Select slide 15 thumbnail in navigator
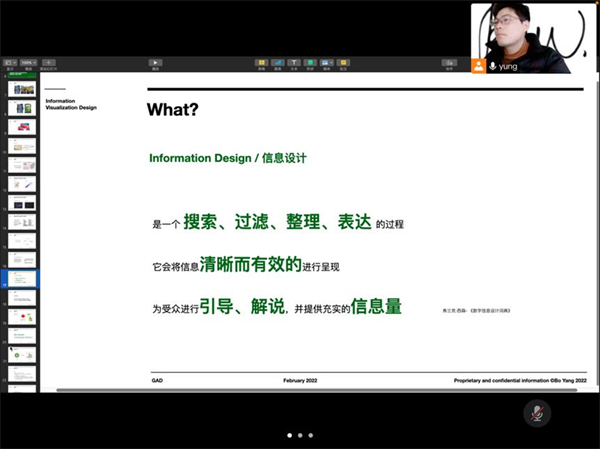Image resolution: width=600 pixels, height=449 pixels. 22,241
